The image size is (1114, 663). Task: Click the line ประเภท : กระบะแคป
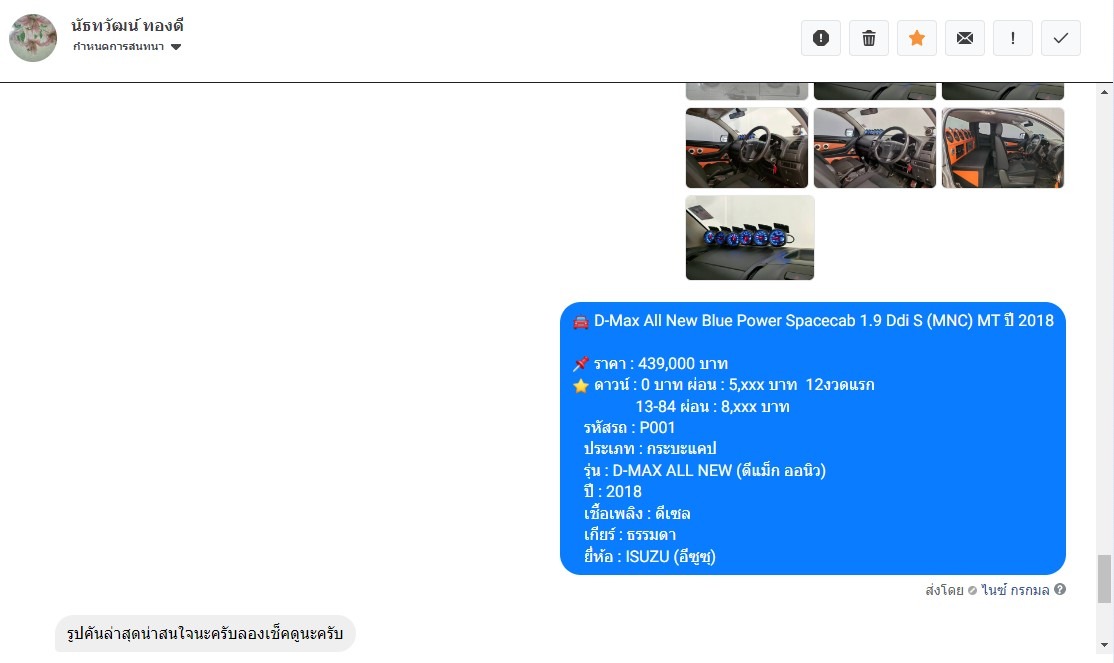pyautogui.click(x=650, y=449)
